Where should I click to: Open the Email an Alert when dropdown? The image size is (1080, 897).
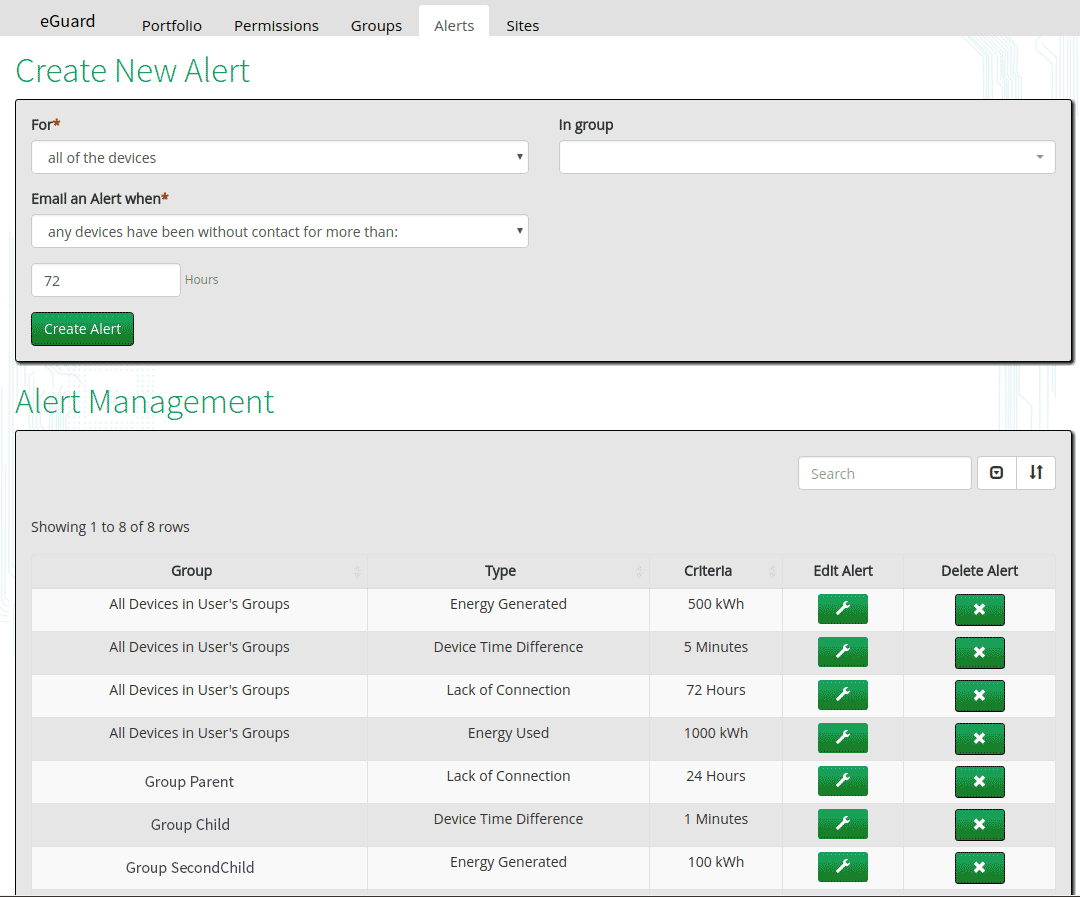(x=280, y=231)
